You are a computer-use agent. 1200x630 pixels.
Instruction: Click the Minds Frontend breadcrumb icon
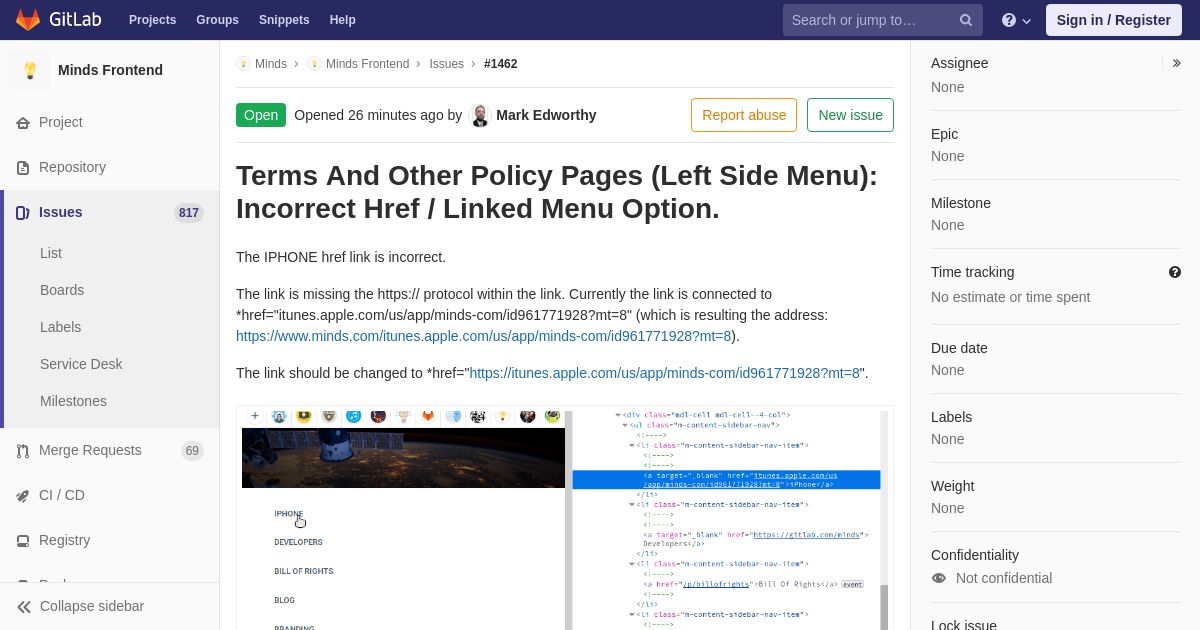314,63
